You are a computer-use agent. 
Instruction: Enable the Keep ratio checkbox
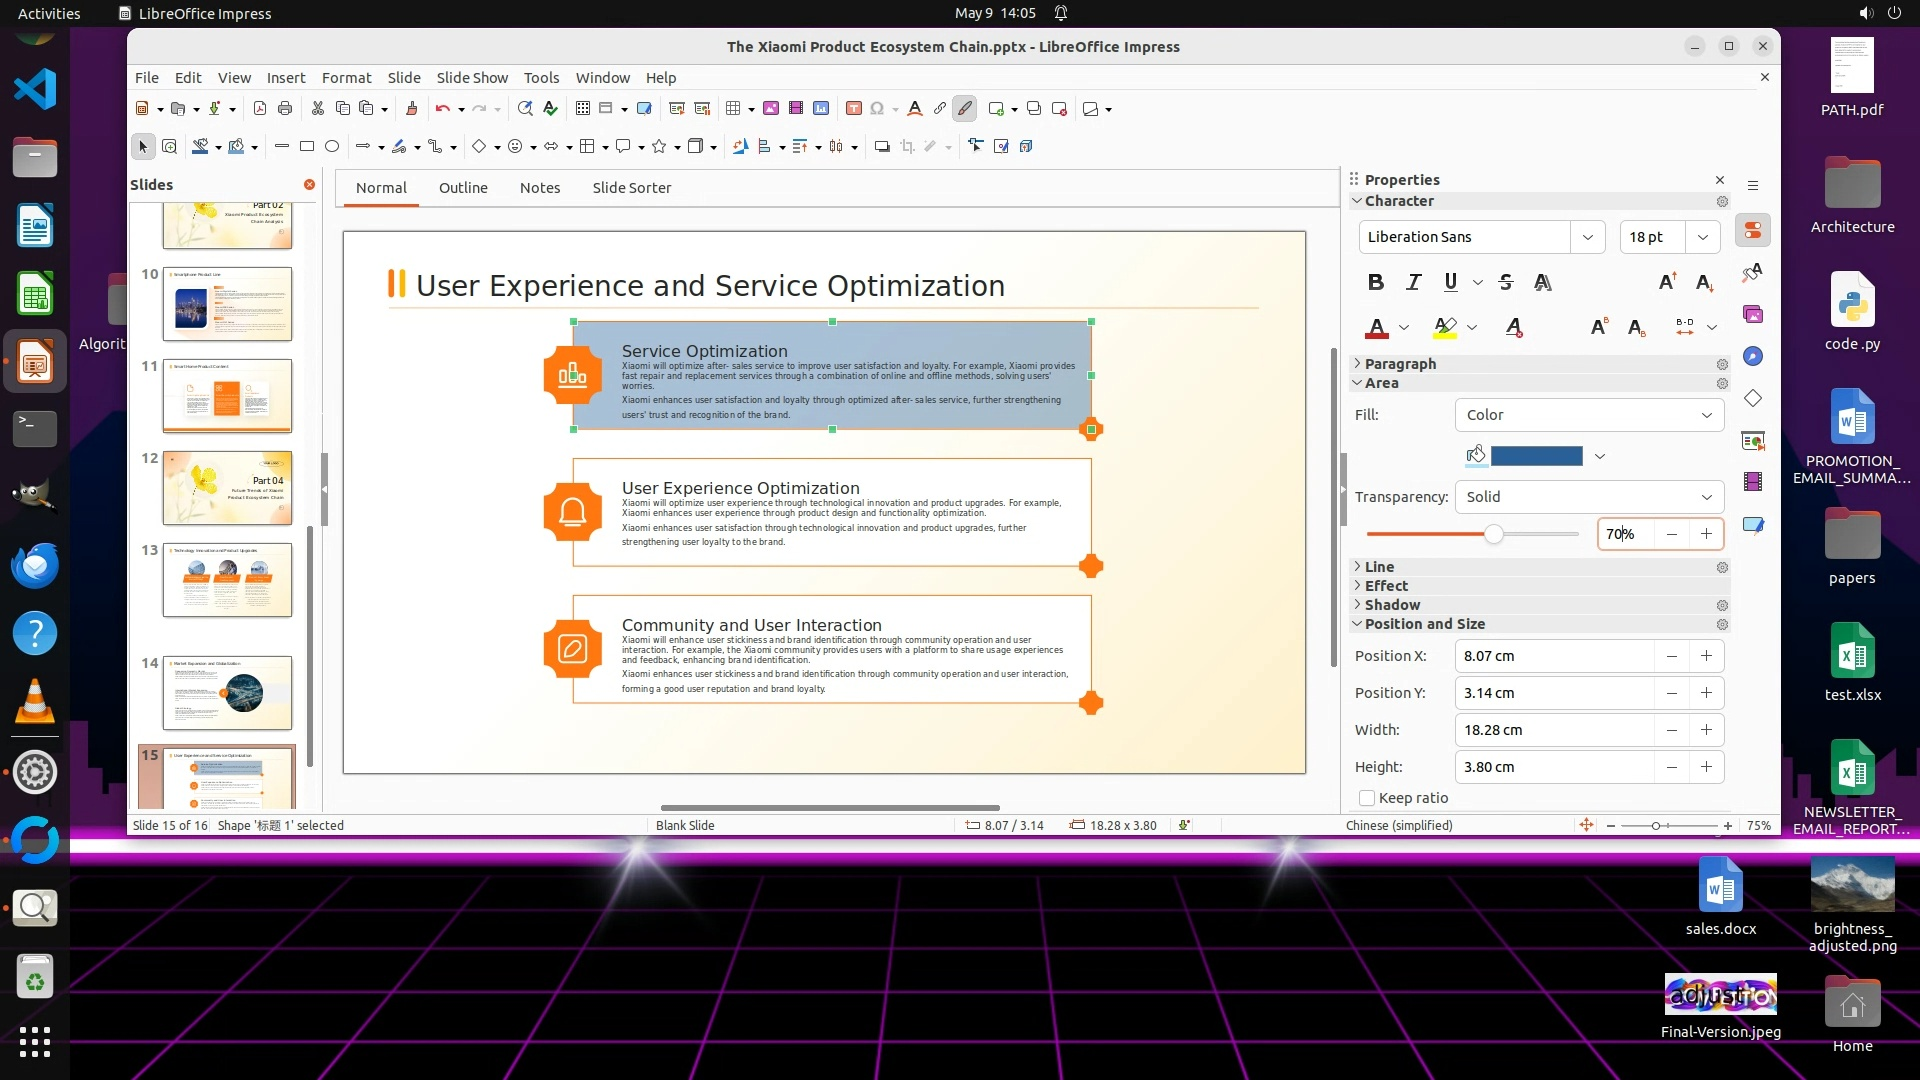pos(1367,798)
